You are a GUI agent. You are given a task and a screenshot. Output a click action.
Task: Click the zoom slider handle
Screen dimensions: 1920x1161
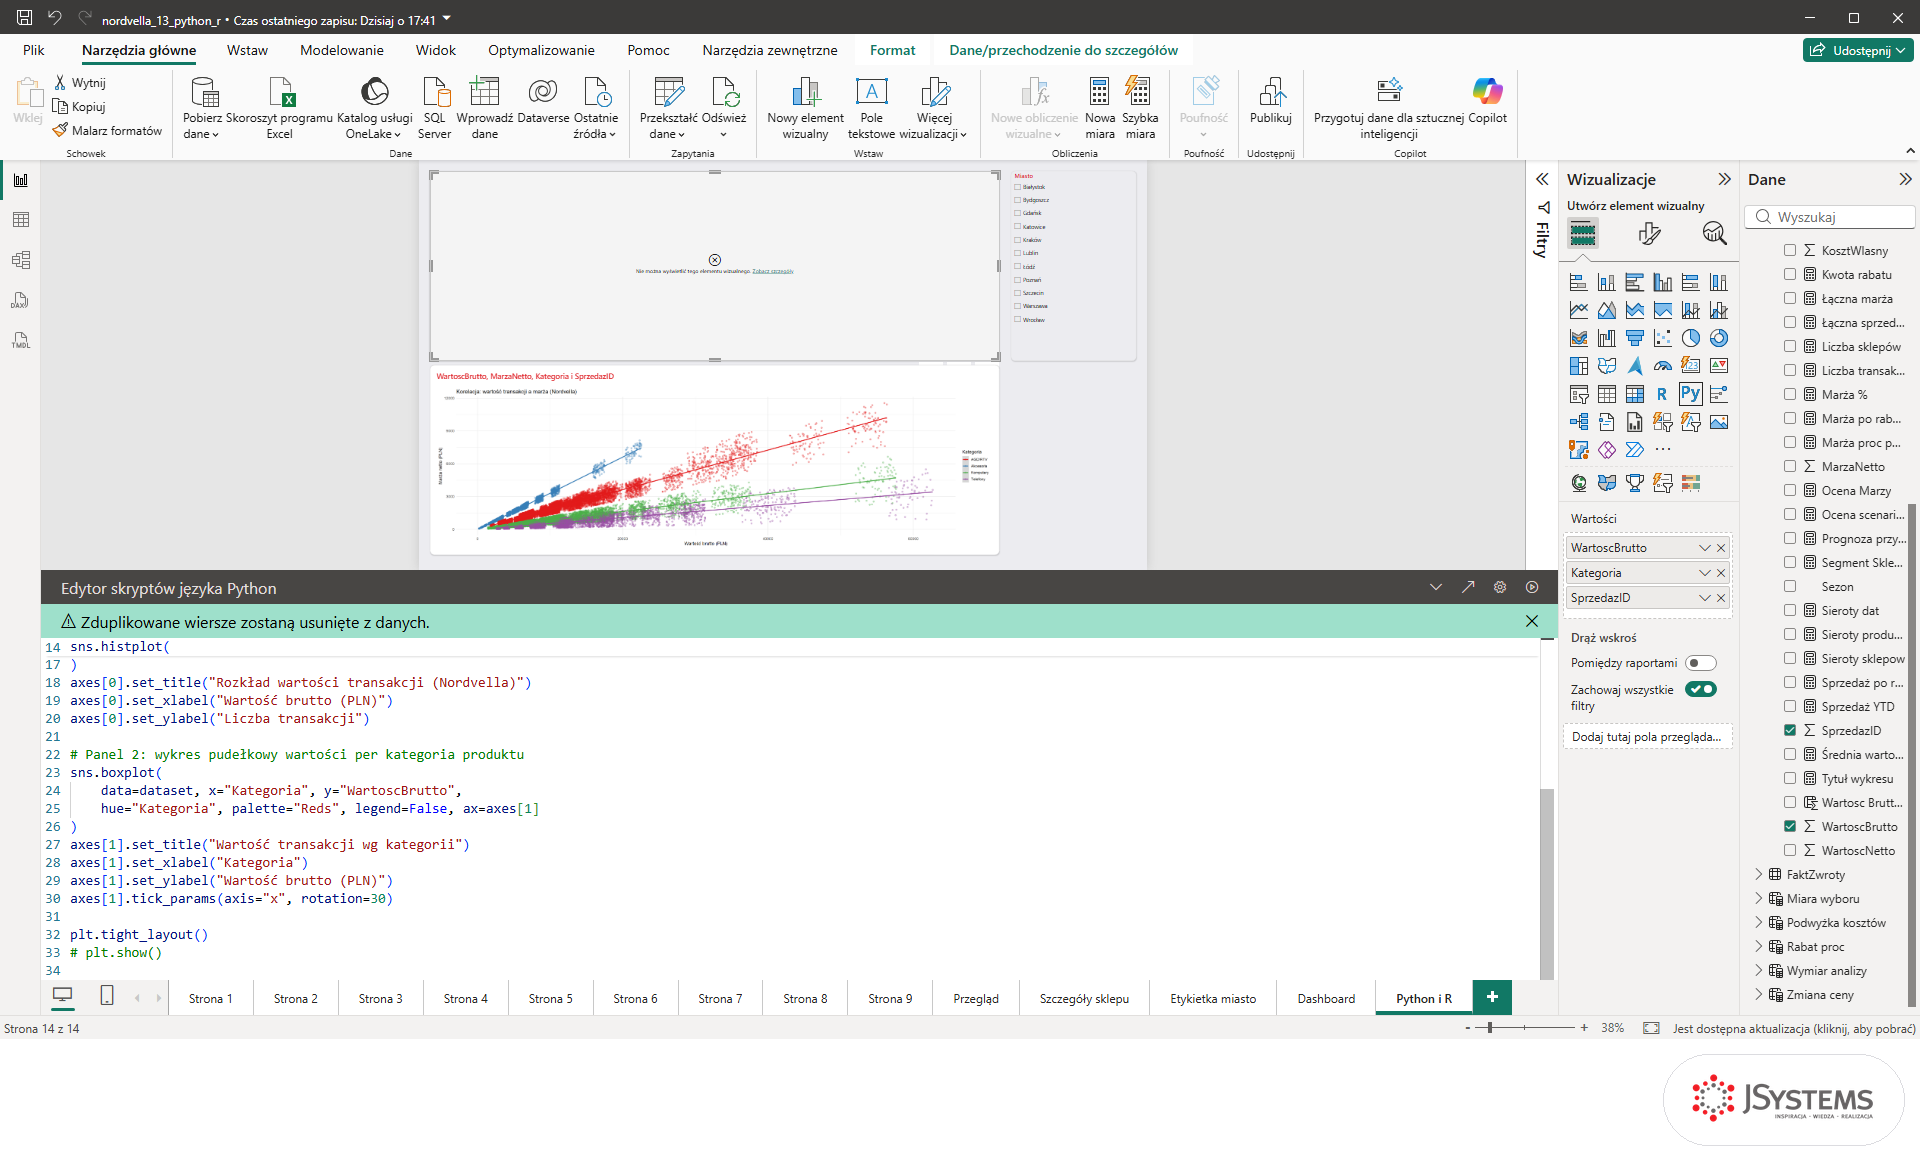(1490, 1028)
